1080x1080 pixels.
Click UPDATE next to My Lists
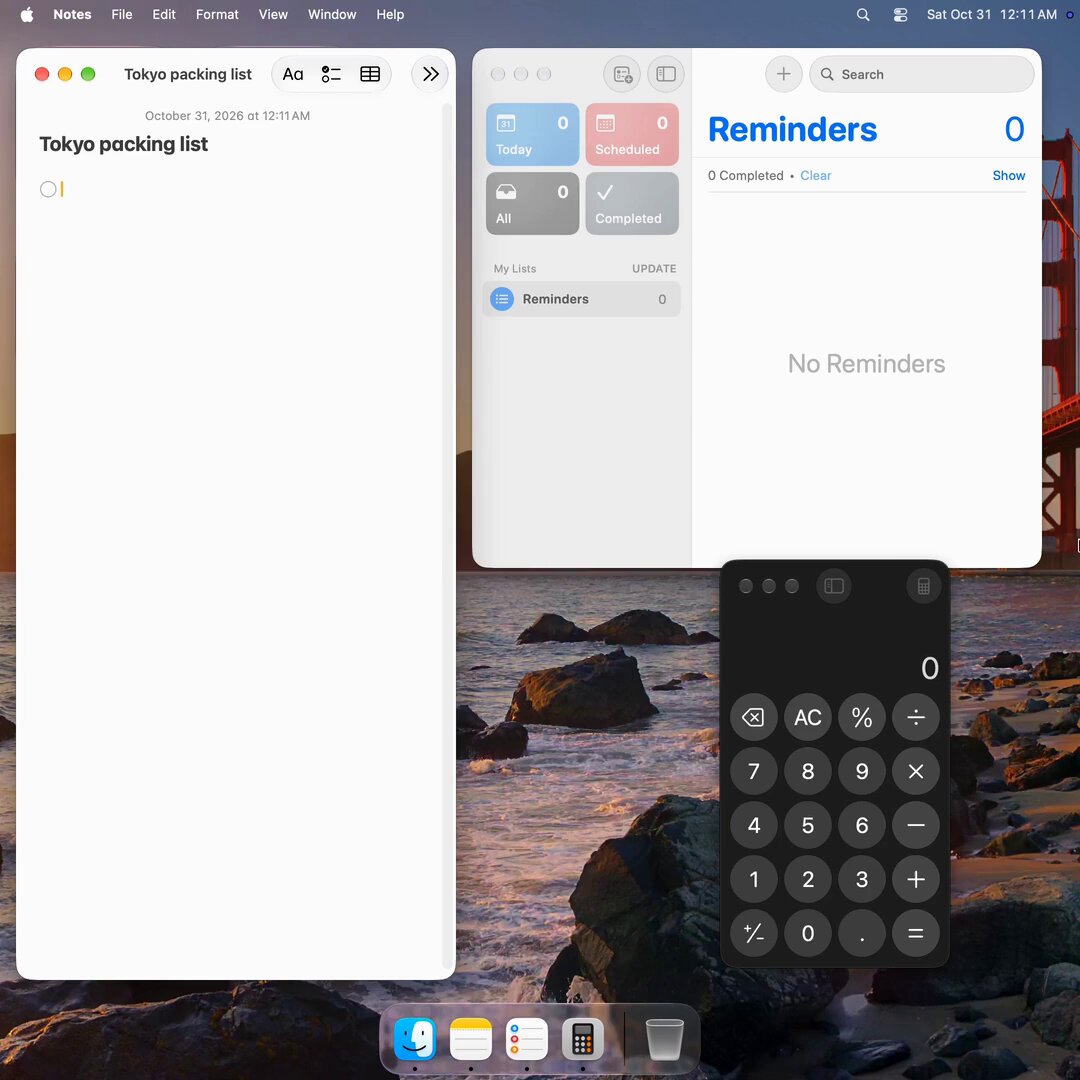coord(654,269)
